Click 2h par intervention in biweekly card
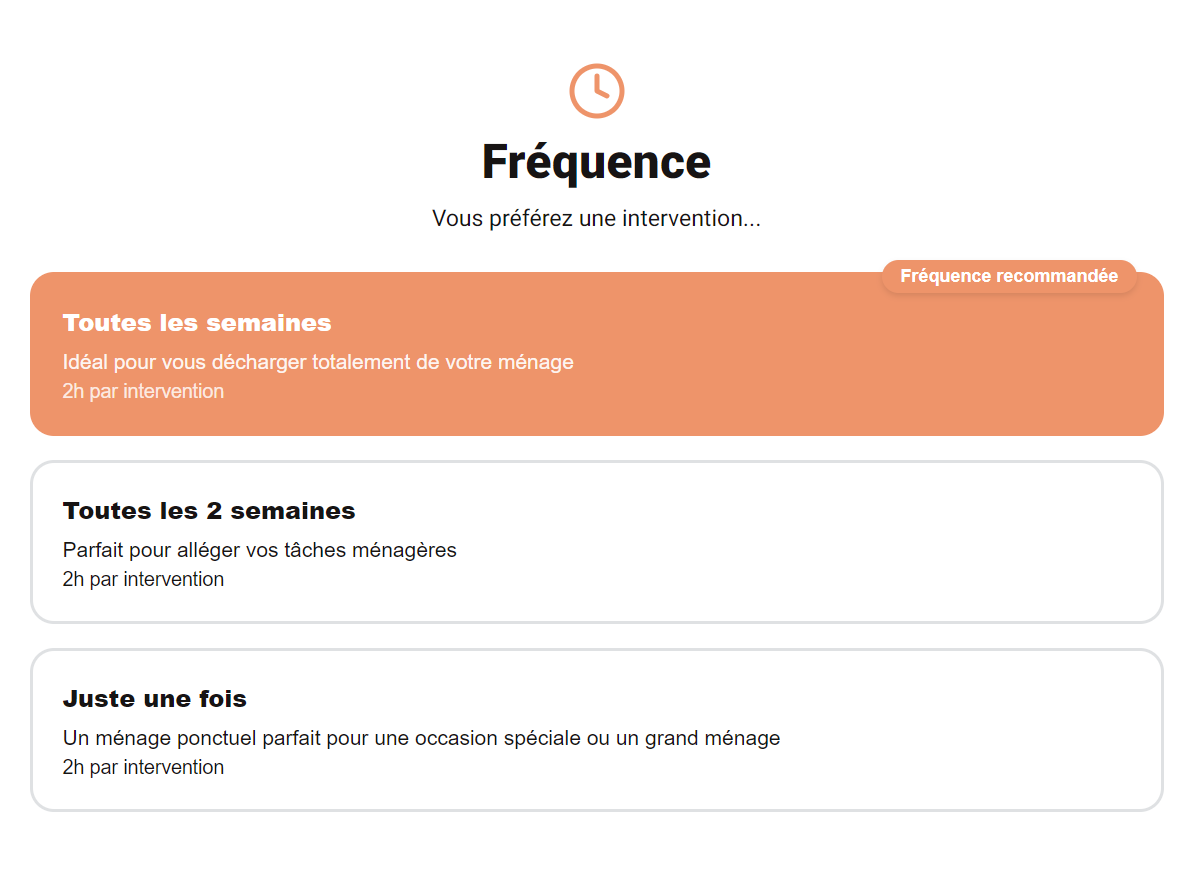Screen dimensions: 1203x869 (143, 579)
